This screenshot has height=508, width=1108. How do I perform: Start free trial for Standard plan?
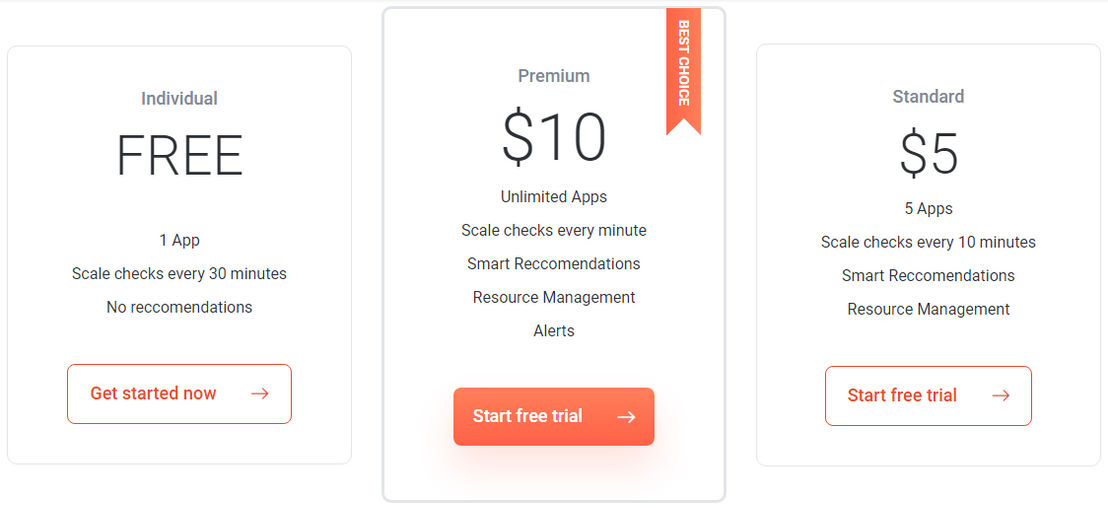(x=929, y=396)
